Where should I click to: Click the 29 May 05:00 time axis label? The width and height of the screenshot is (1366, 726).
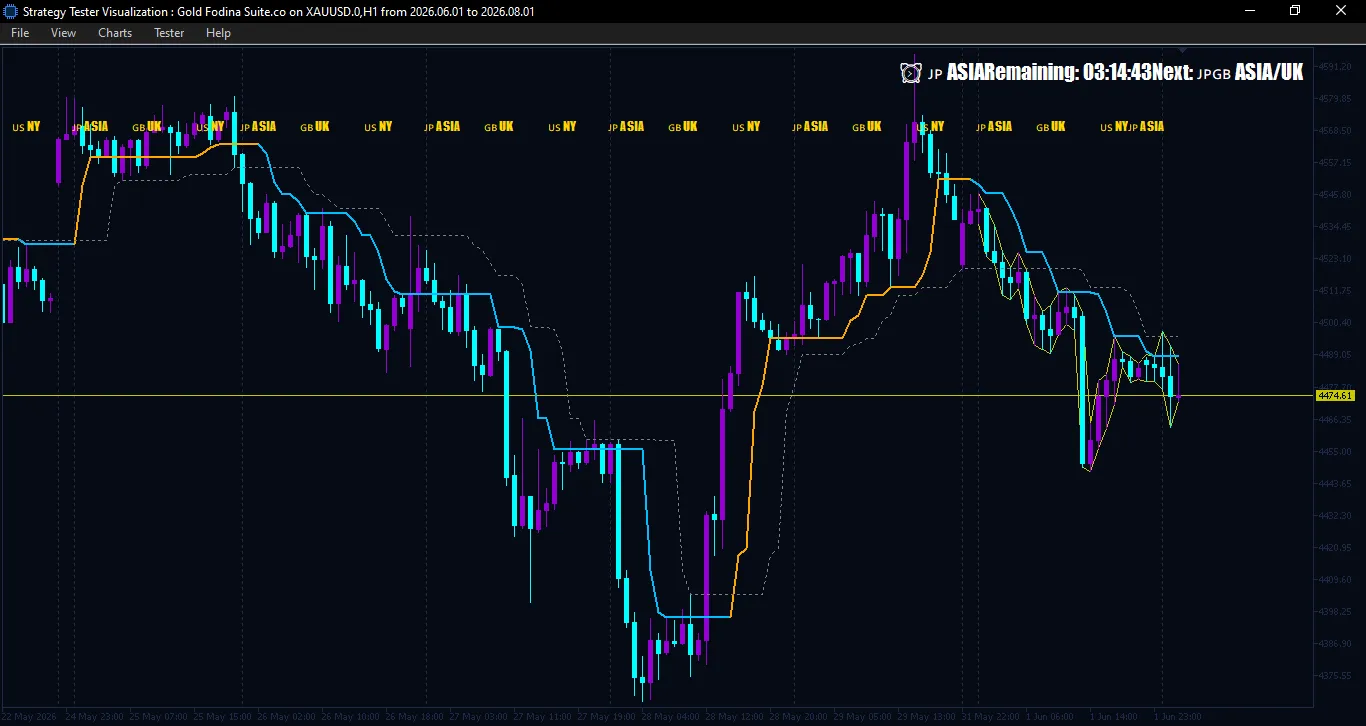click(863, 717)
